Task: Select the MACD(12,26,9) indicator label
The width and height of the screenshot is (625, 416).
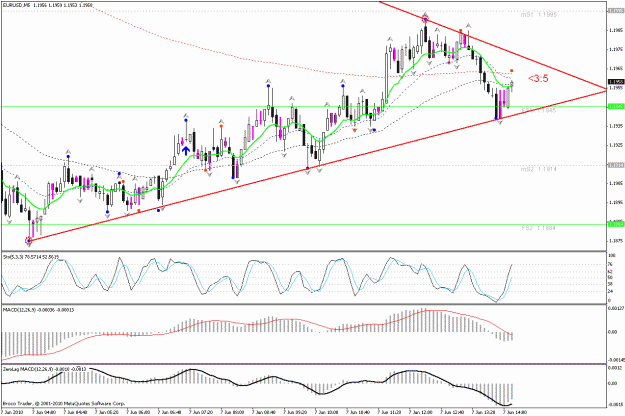Action: [x=38, y=310]
